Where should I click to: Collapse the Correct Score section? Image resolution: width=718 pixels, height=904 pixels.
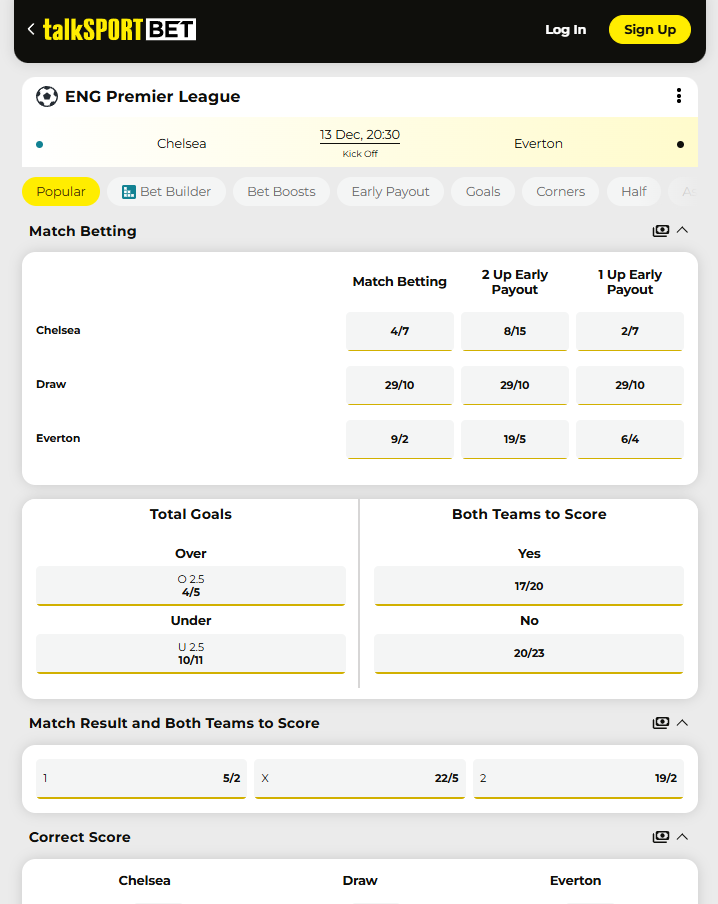[x=682, y=837]
